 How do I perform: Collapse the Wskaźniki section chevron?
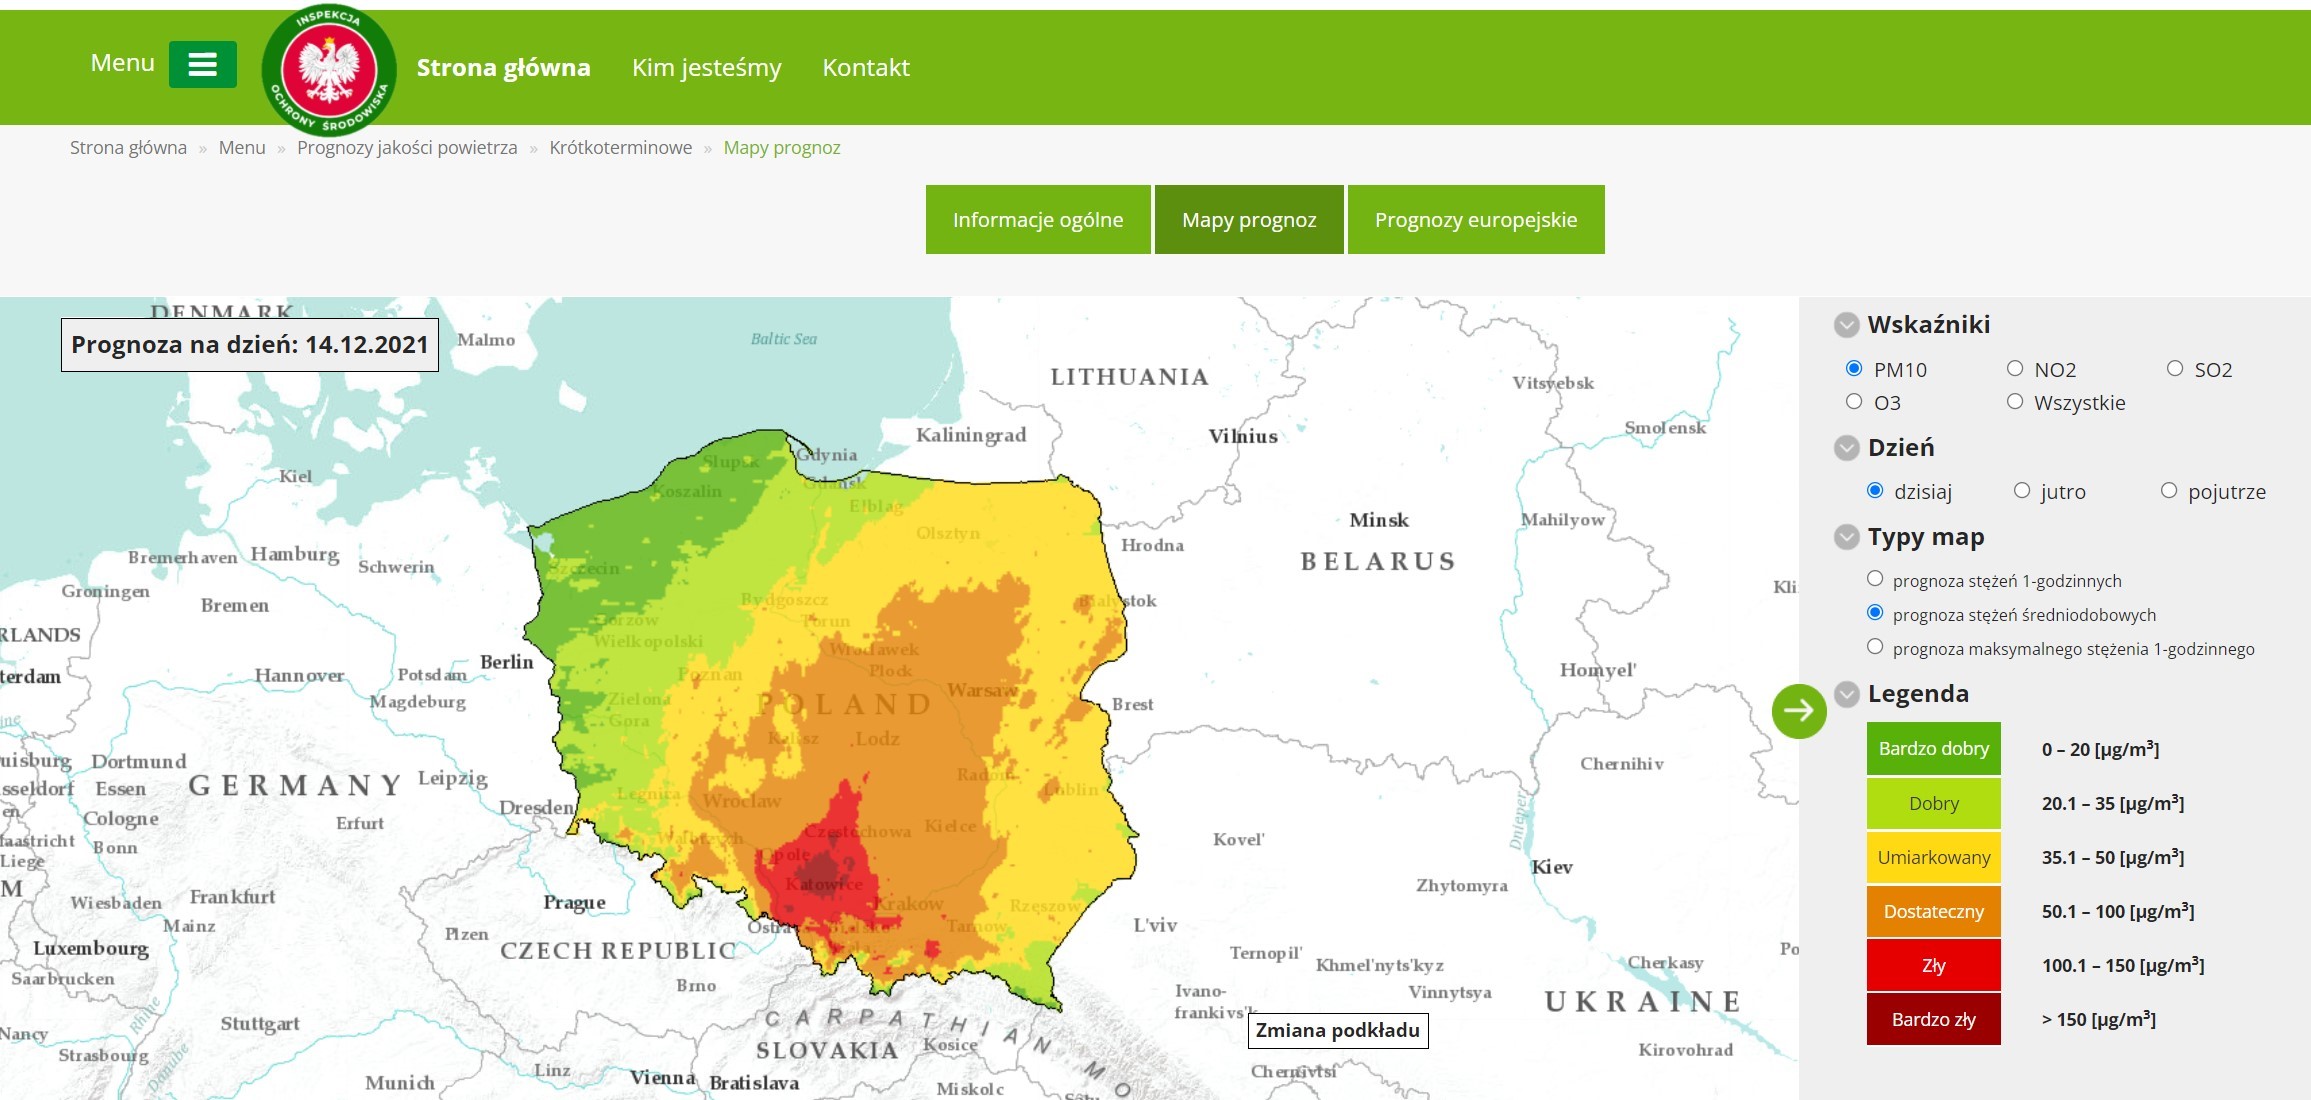tap(1846, 325)
